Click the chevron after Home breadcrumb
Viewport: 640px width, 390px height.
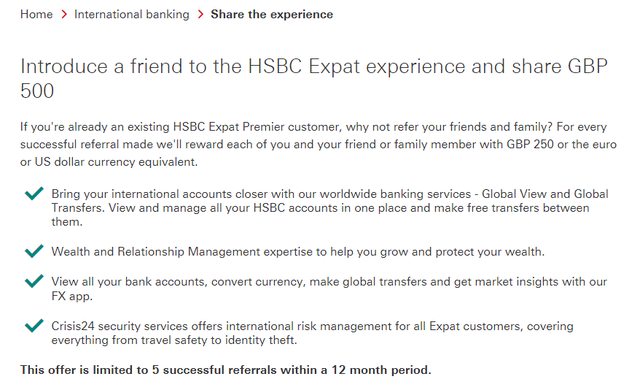[64, 14]
